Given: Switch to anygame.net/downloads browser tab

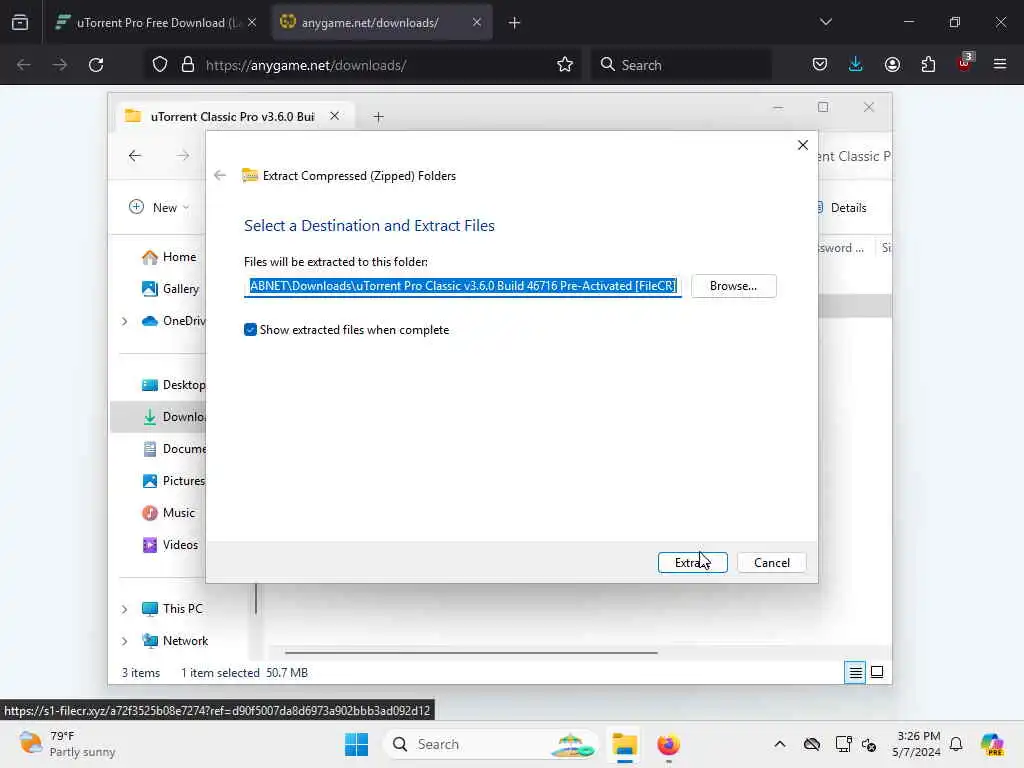Looking at the screenshot, I should tap(381, 23).
